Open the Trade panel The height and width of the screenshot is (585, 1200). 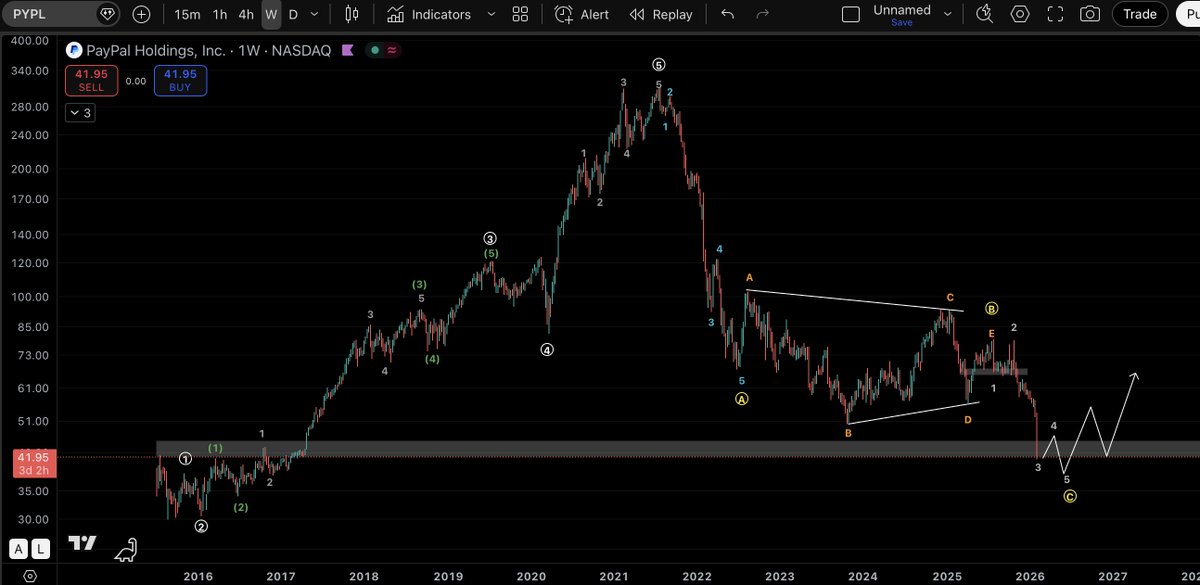click(x=1139, y=14)
